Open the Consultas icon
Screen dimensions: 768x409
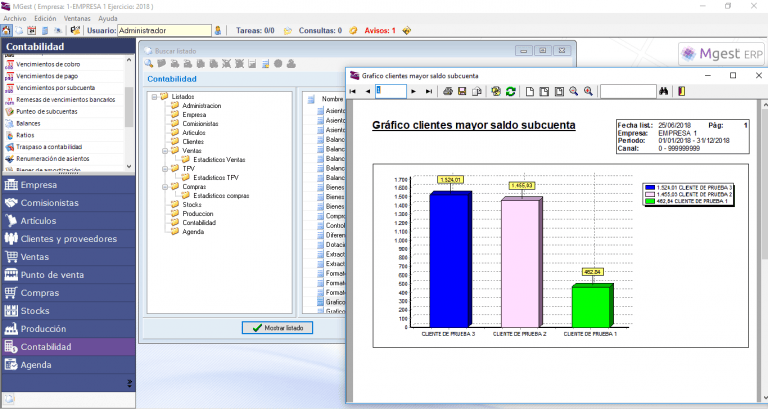(353, 30)
